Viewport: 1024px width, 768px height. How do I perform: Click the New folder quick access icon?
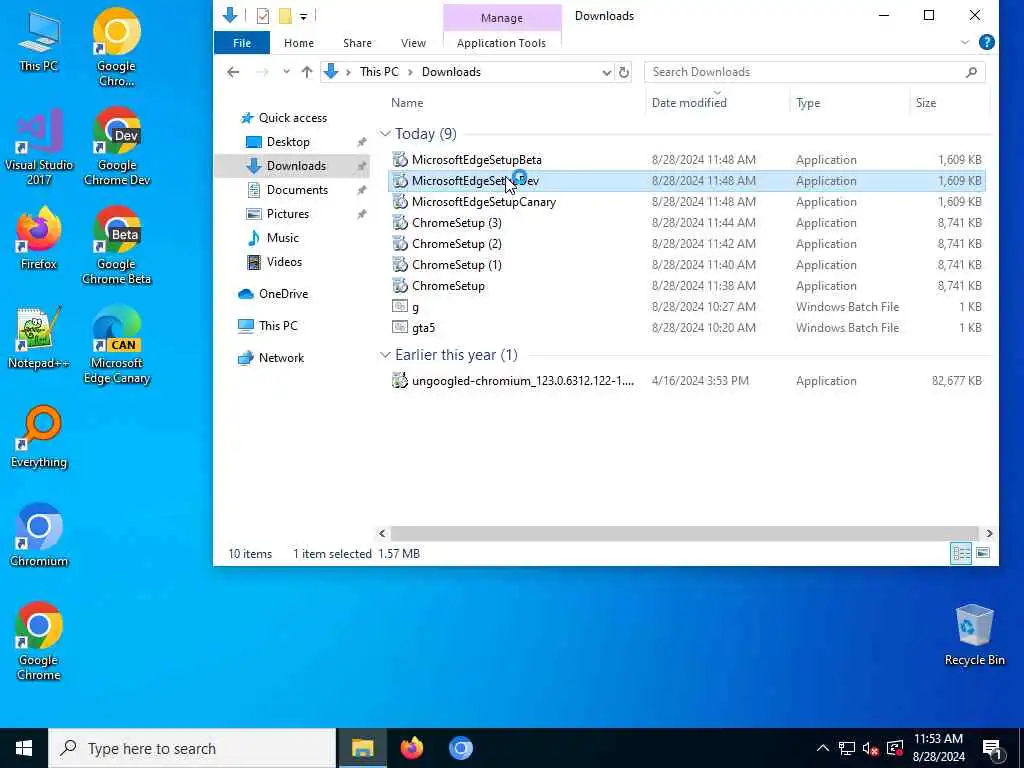point(285,16)
